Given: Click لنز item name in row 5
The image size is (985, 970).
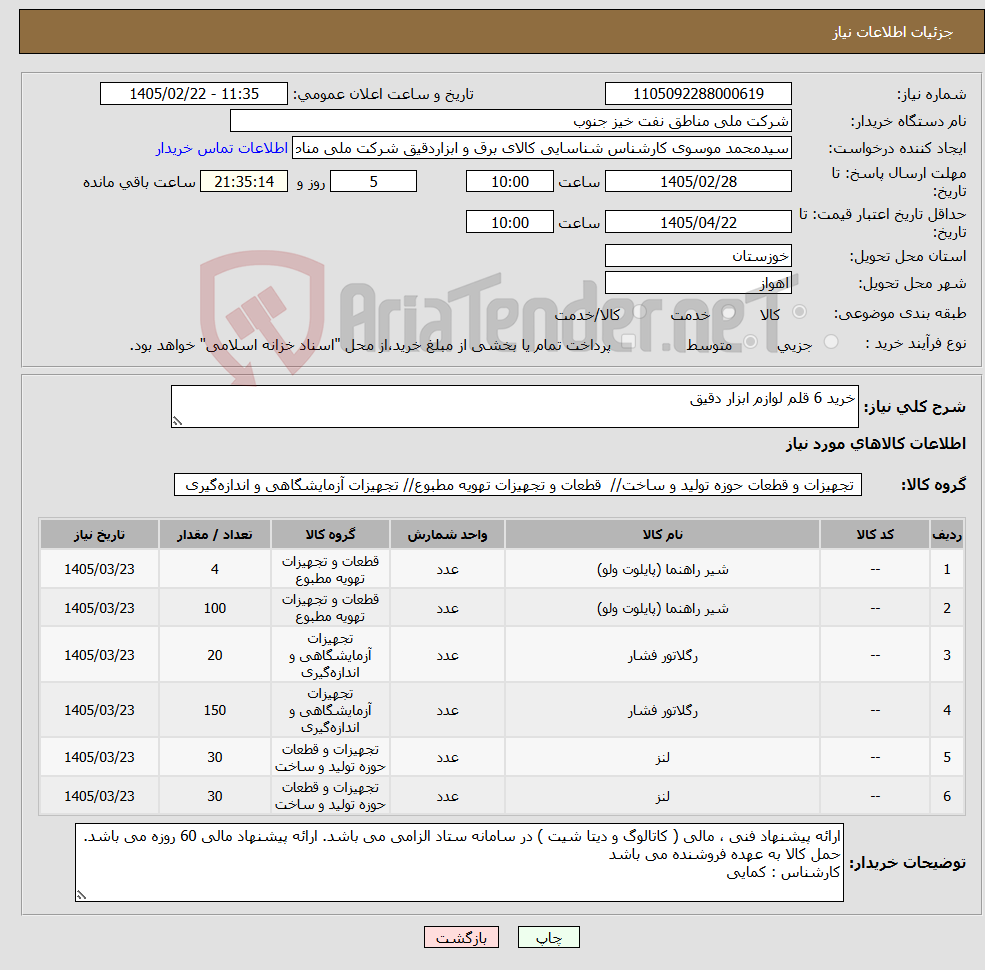Looking at the screenshot, I should click(662, 757).
